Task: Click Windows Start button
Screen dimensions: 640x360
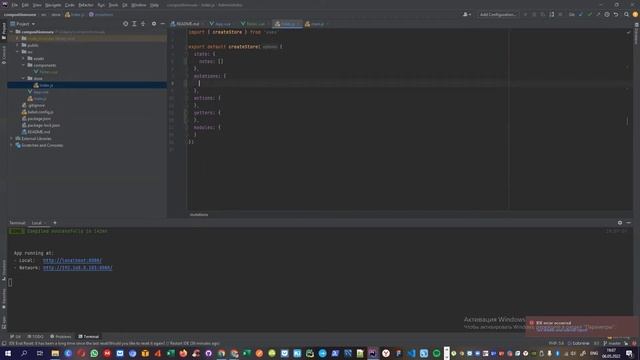Action: [8, 353]
